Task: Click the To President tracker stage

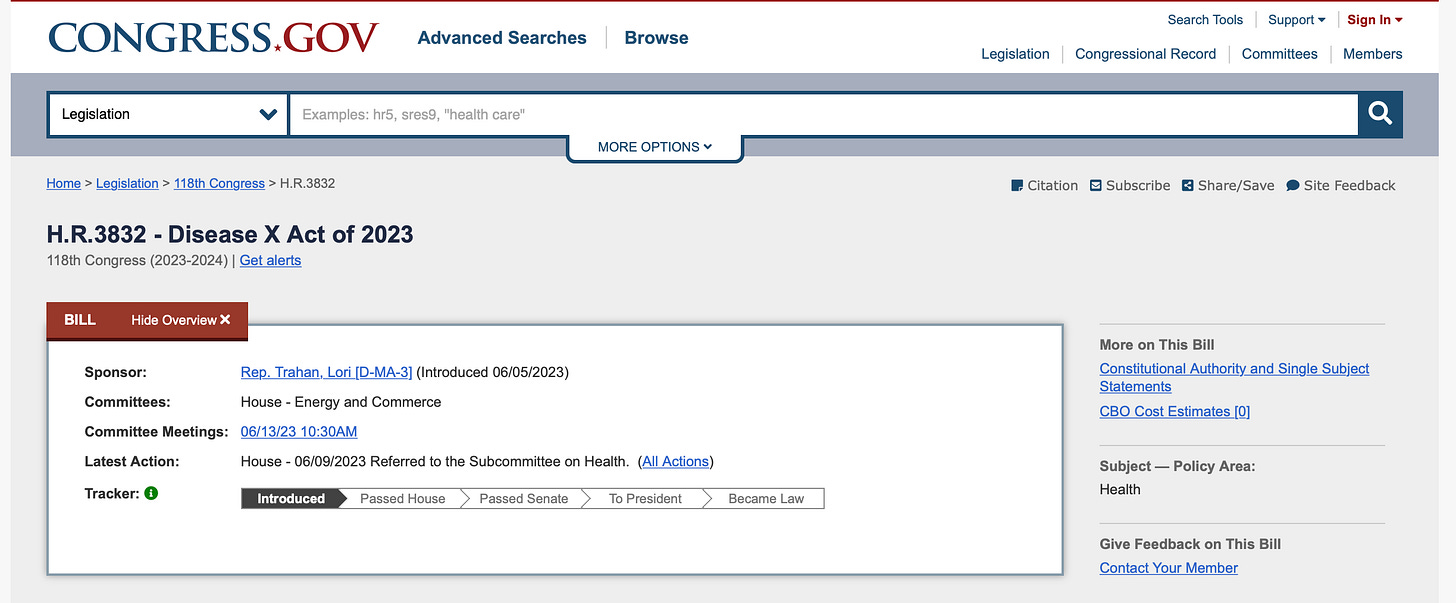Action: click(x=645, y=498)
